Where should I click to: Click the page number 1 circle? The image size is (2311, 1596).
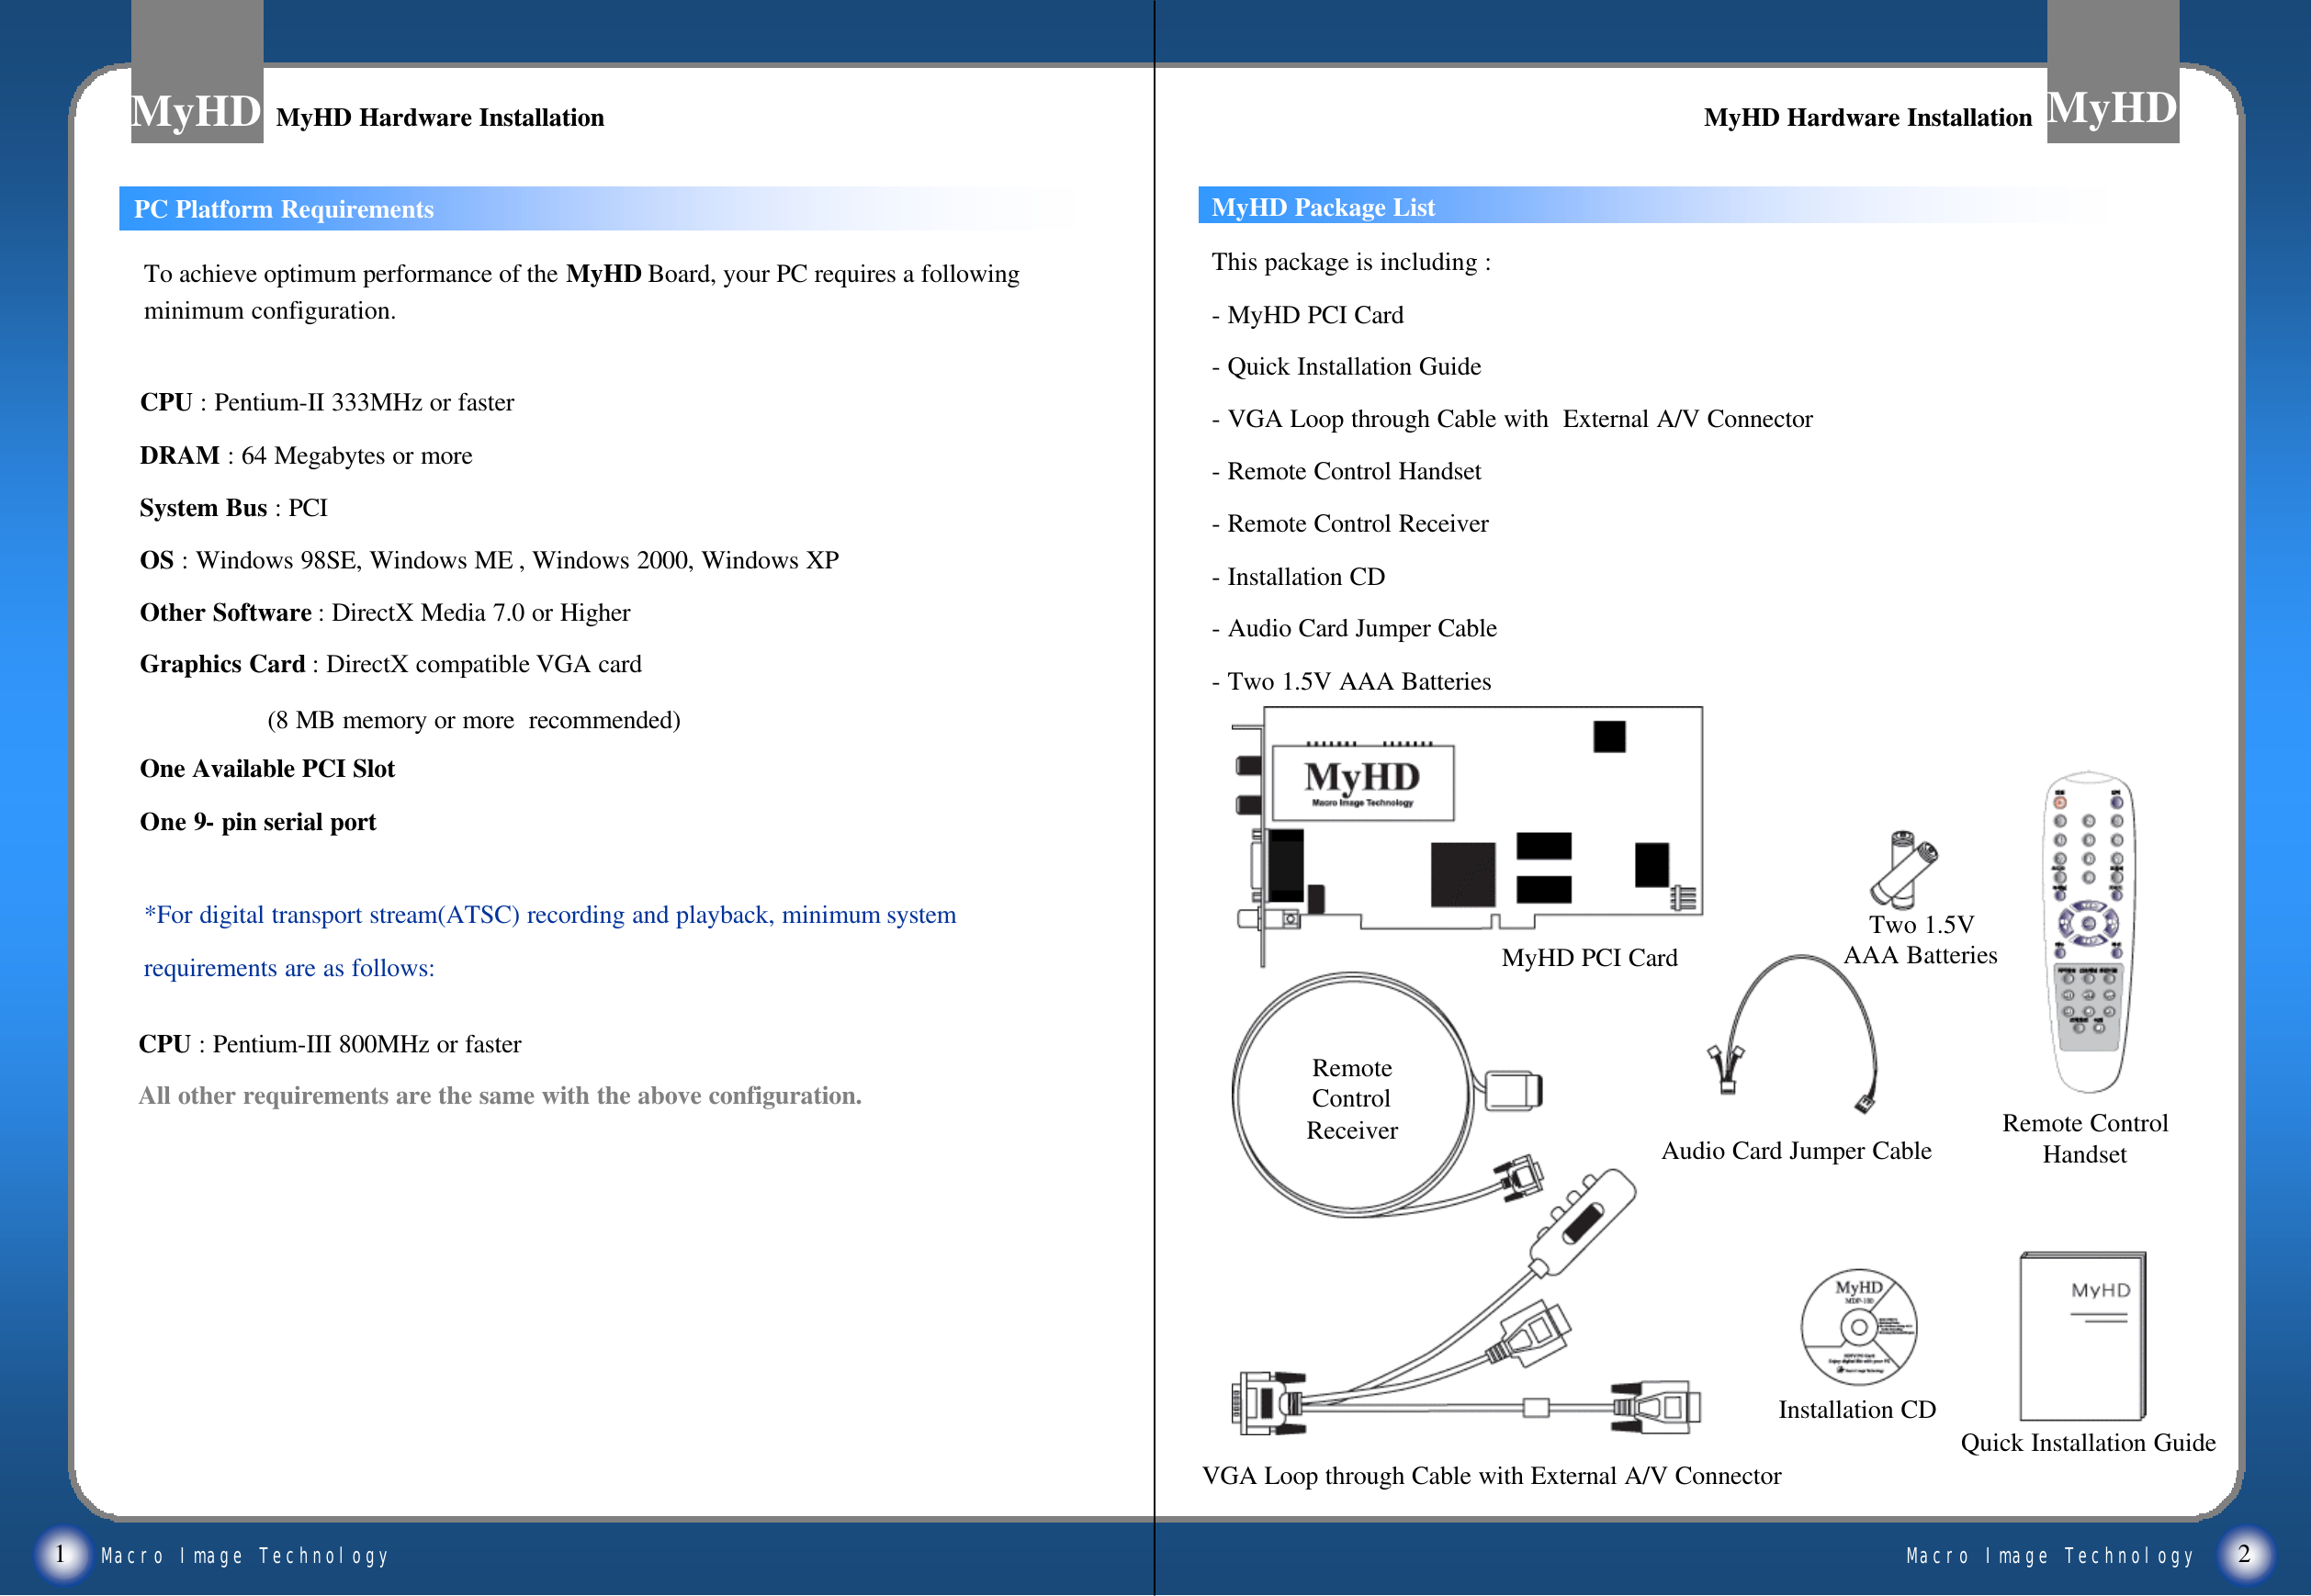pyautogui.click(x=62, y=1554)
